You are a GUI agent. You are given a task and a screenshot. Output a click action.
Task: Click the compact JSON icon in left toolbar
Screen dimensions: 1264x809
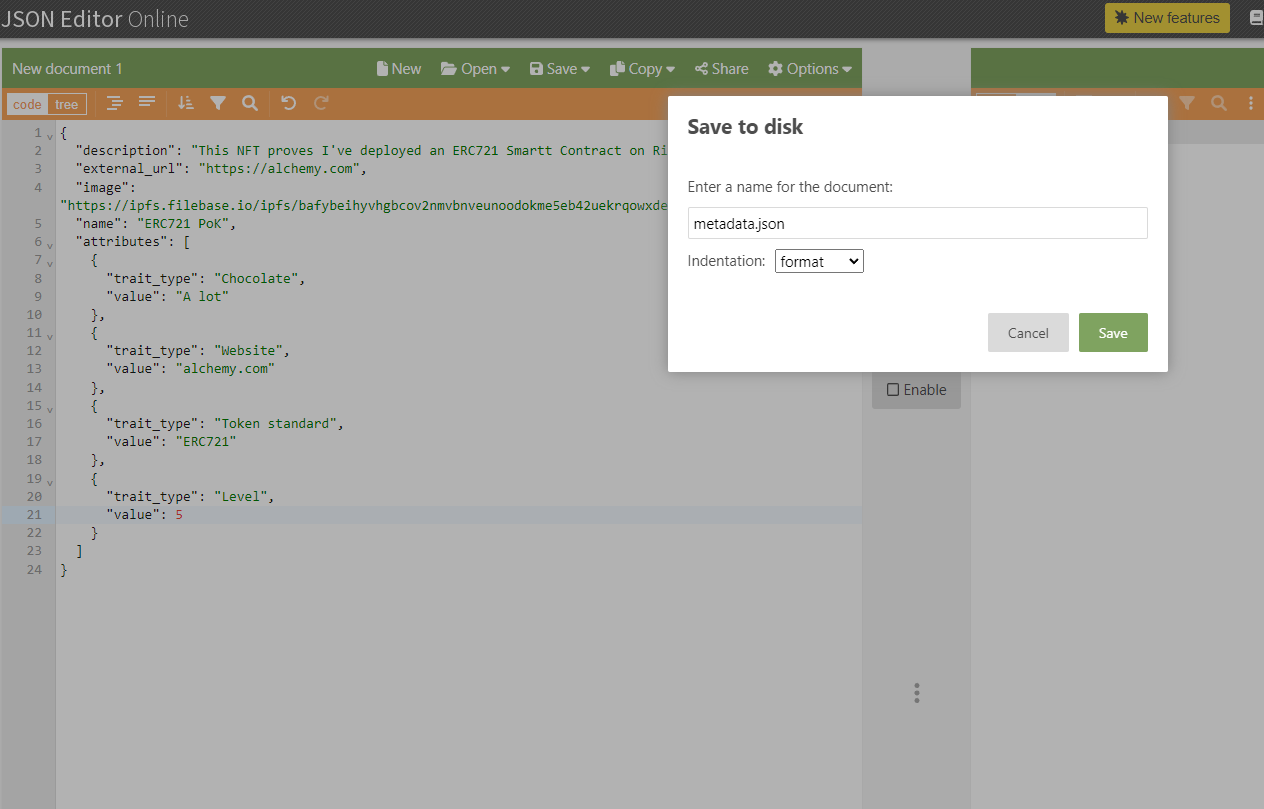pyautogui.click(x=147, y=103)
